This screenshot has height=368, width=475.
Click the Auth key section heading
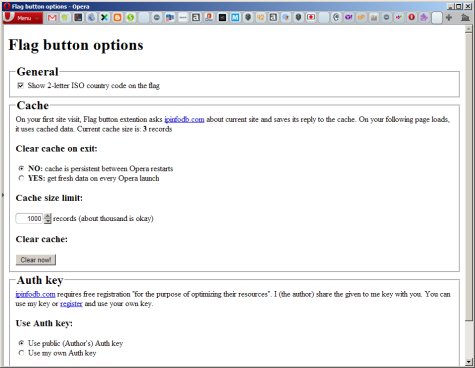tap(40, 280)
